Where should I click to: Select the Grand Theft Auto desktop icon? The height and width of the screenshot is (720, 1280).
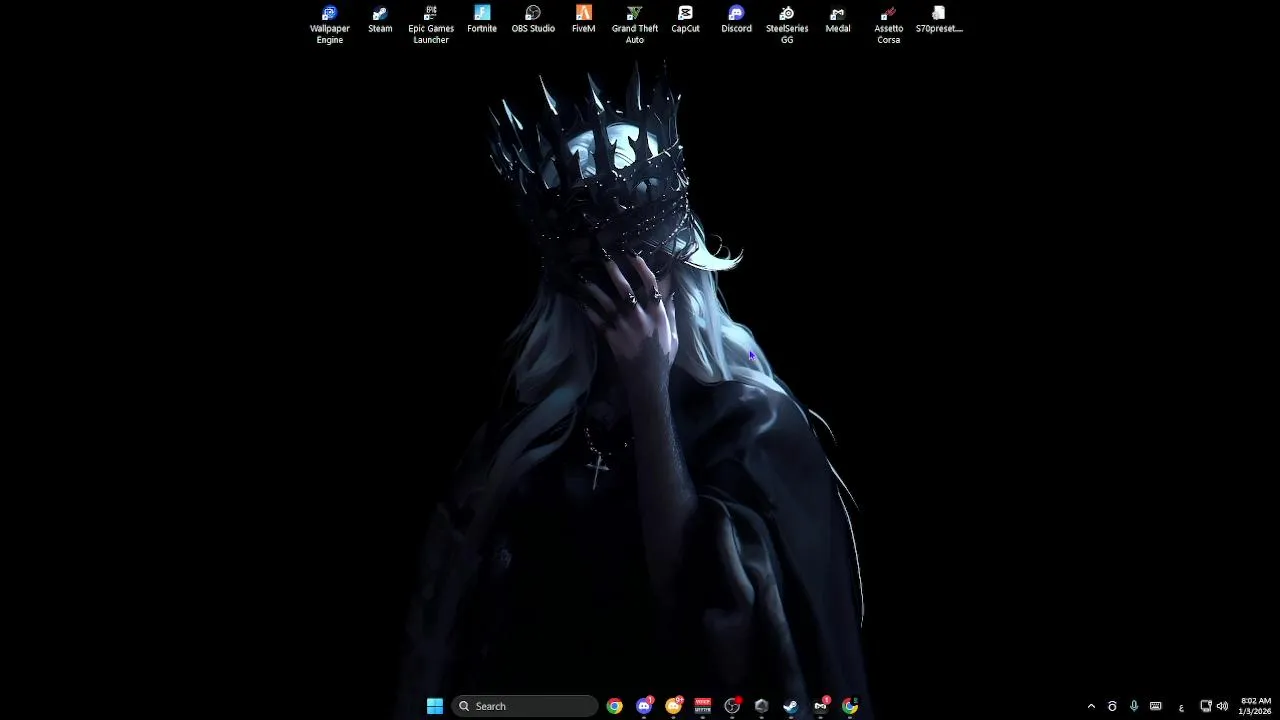tap(635, 24)
